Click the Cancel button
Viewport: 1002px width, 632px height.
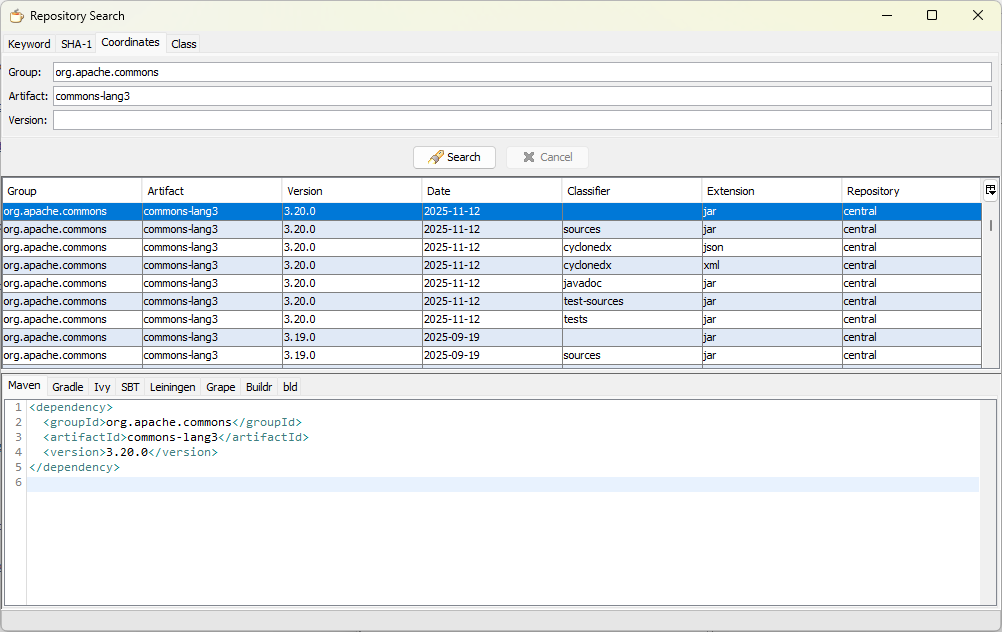click(547, 157)
